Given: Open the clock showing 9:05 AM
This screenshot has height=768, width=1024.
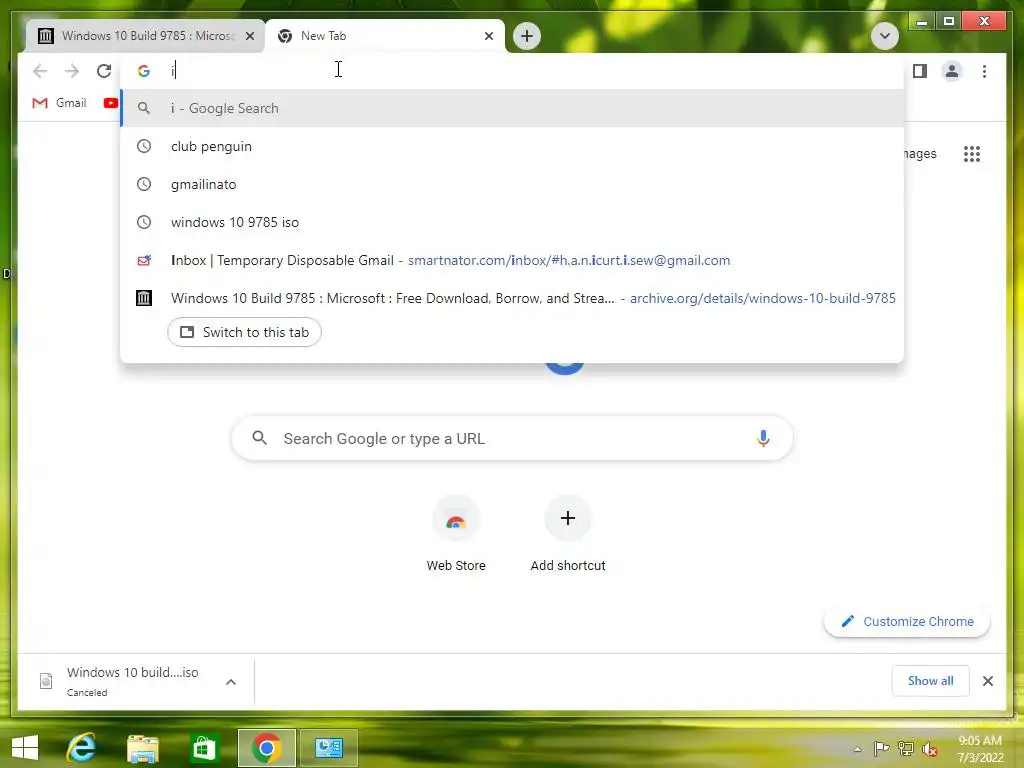Looking at the screenshot, I should [980, 749].
